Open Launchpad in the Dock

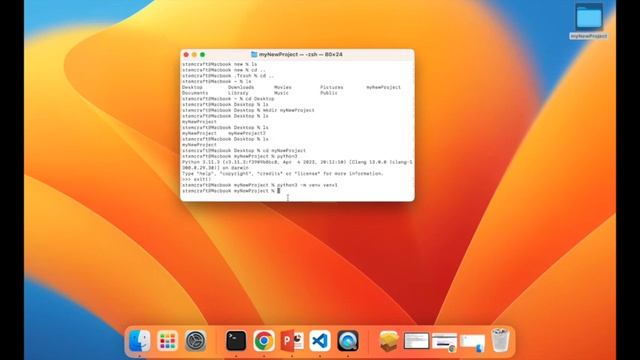click(167, 340)
